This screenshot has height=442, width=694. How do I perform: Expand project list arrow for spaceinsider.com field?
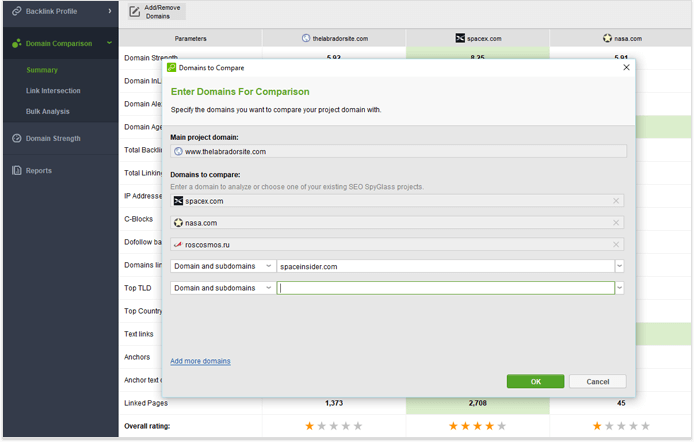click(x=620, y=266)
